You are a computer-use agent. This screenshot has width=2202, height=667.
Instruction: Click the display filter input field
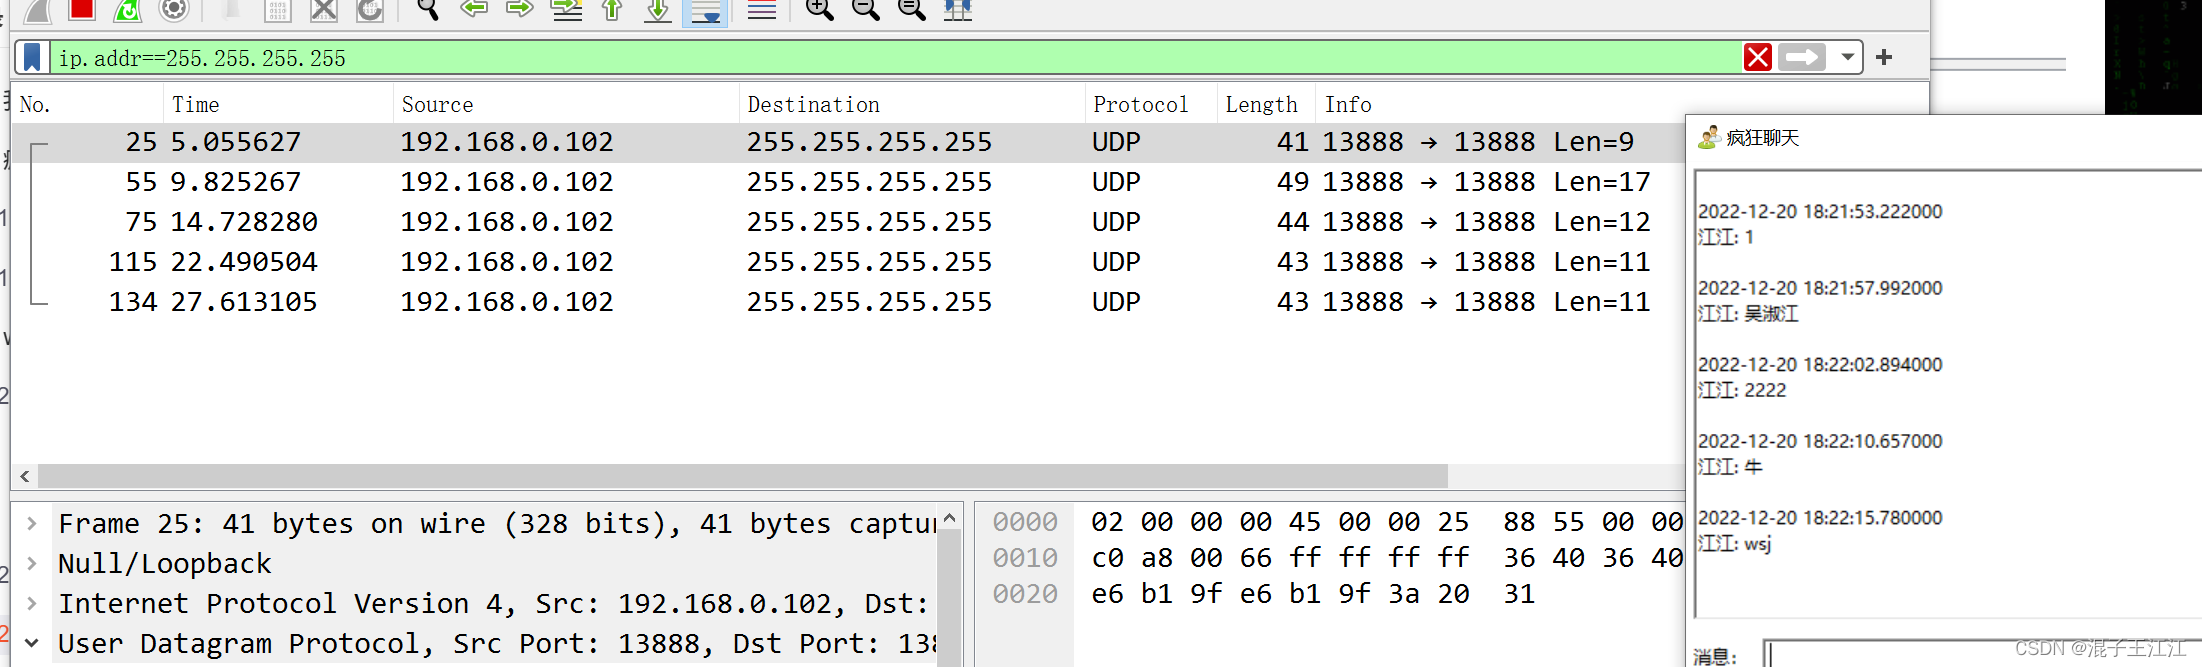[894, 58]
